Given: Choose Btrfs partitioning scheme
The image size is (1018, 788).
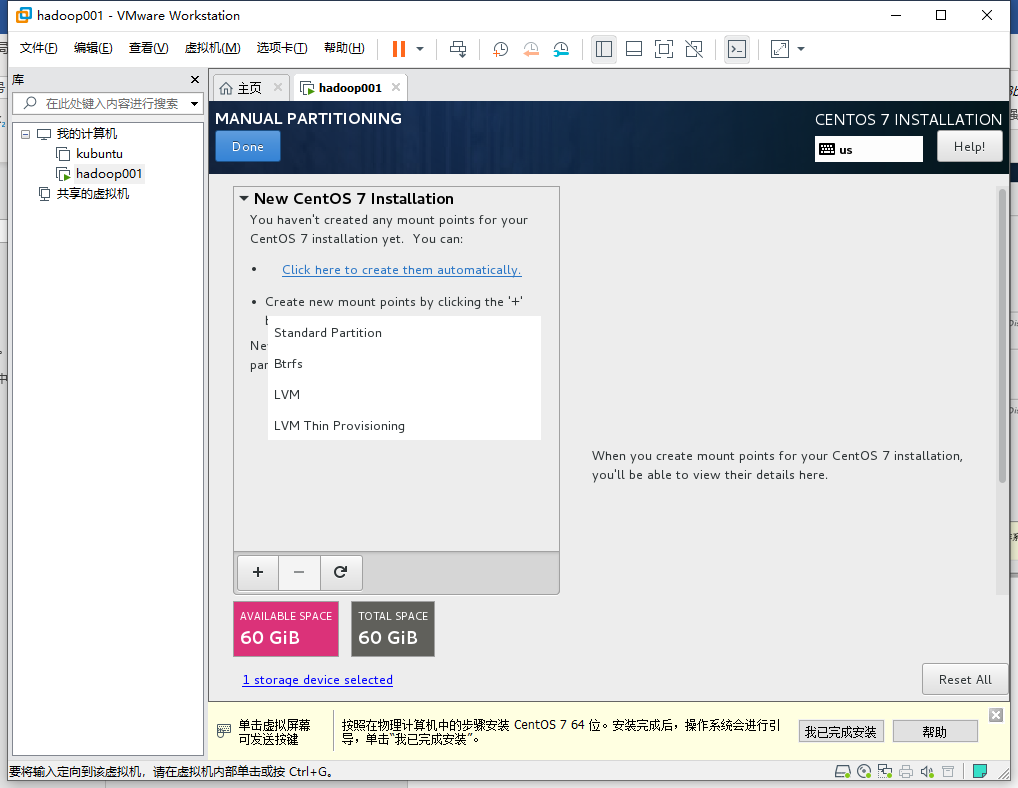Looking at the screenshot, I should tap(404, 363).
